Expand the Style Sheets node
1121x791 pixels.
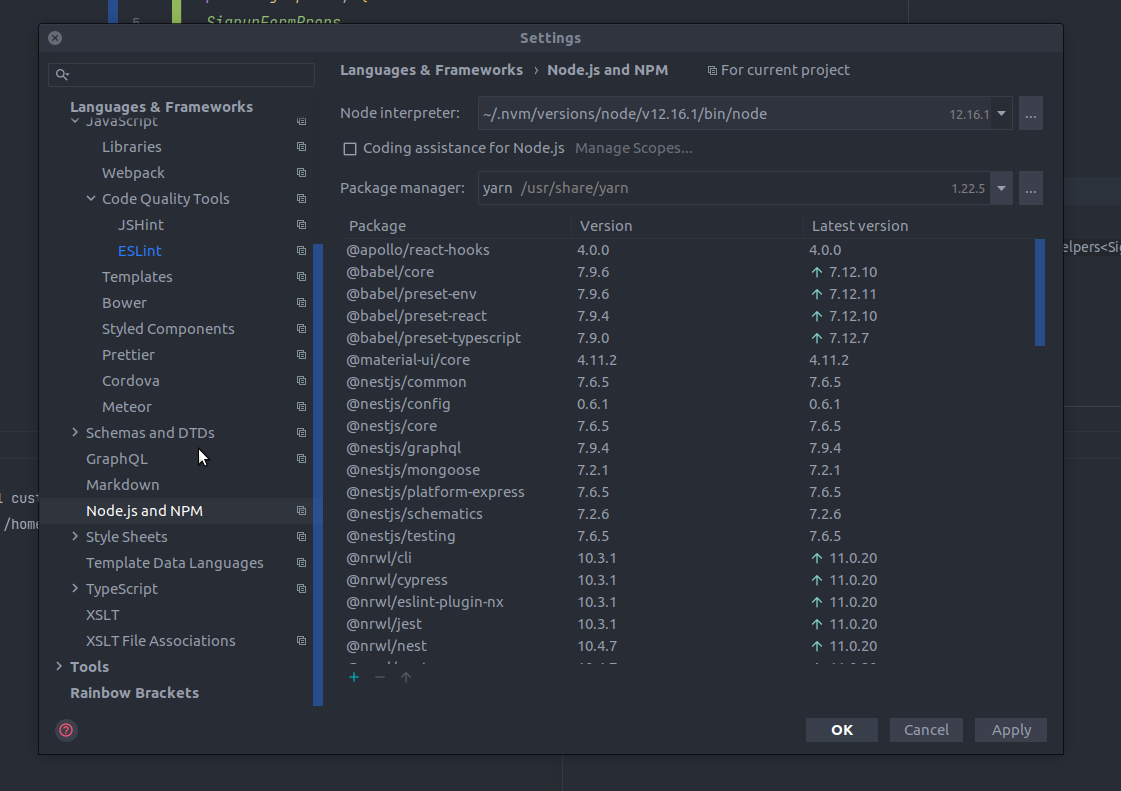click(75, 536)
